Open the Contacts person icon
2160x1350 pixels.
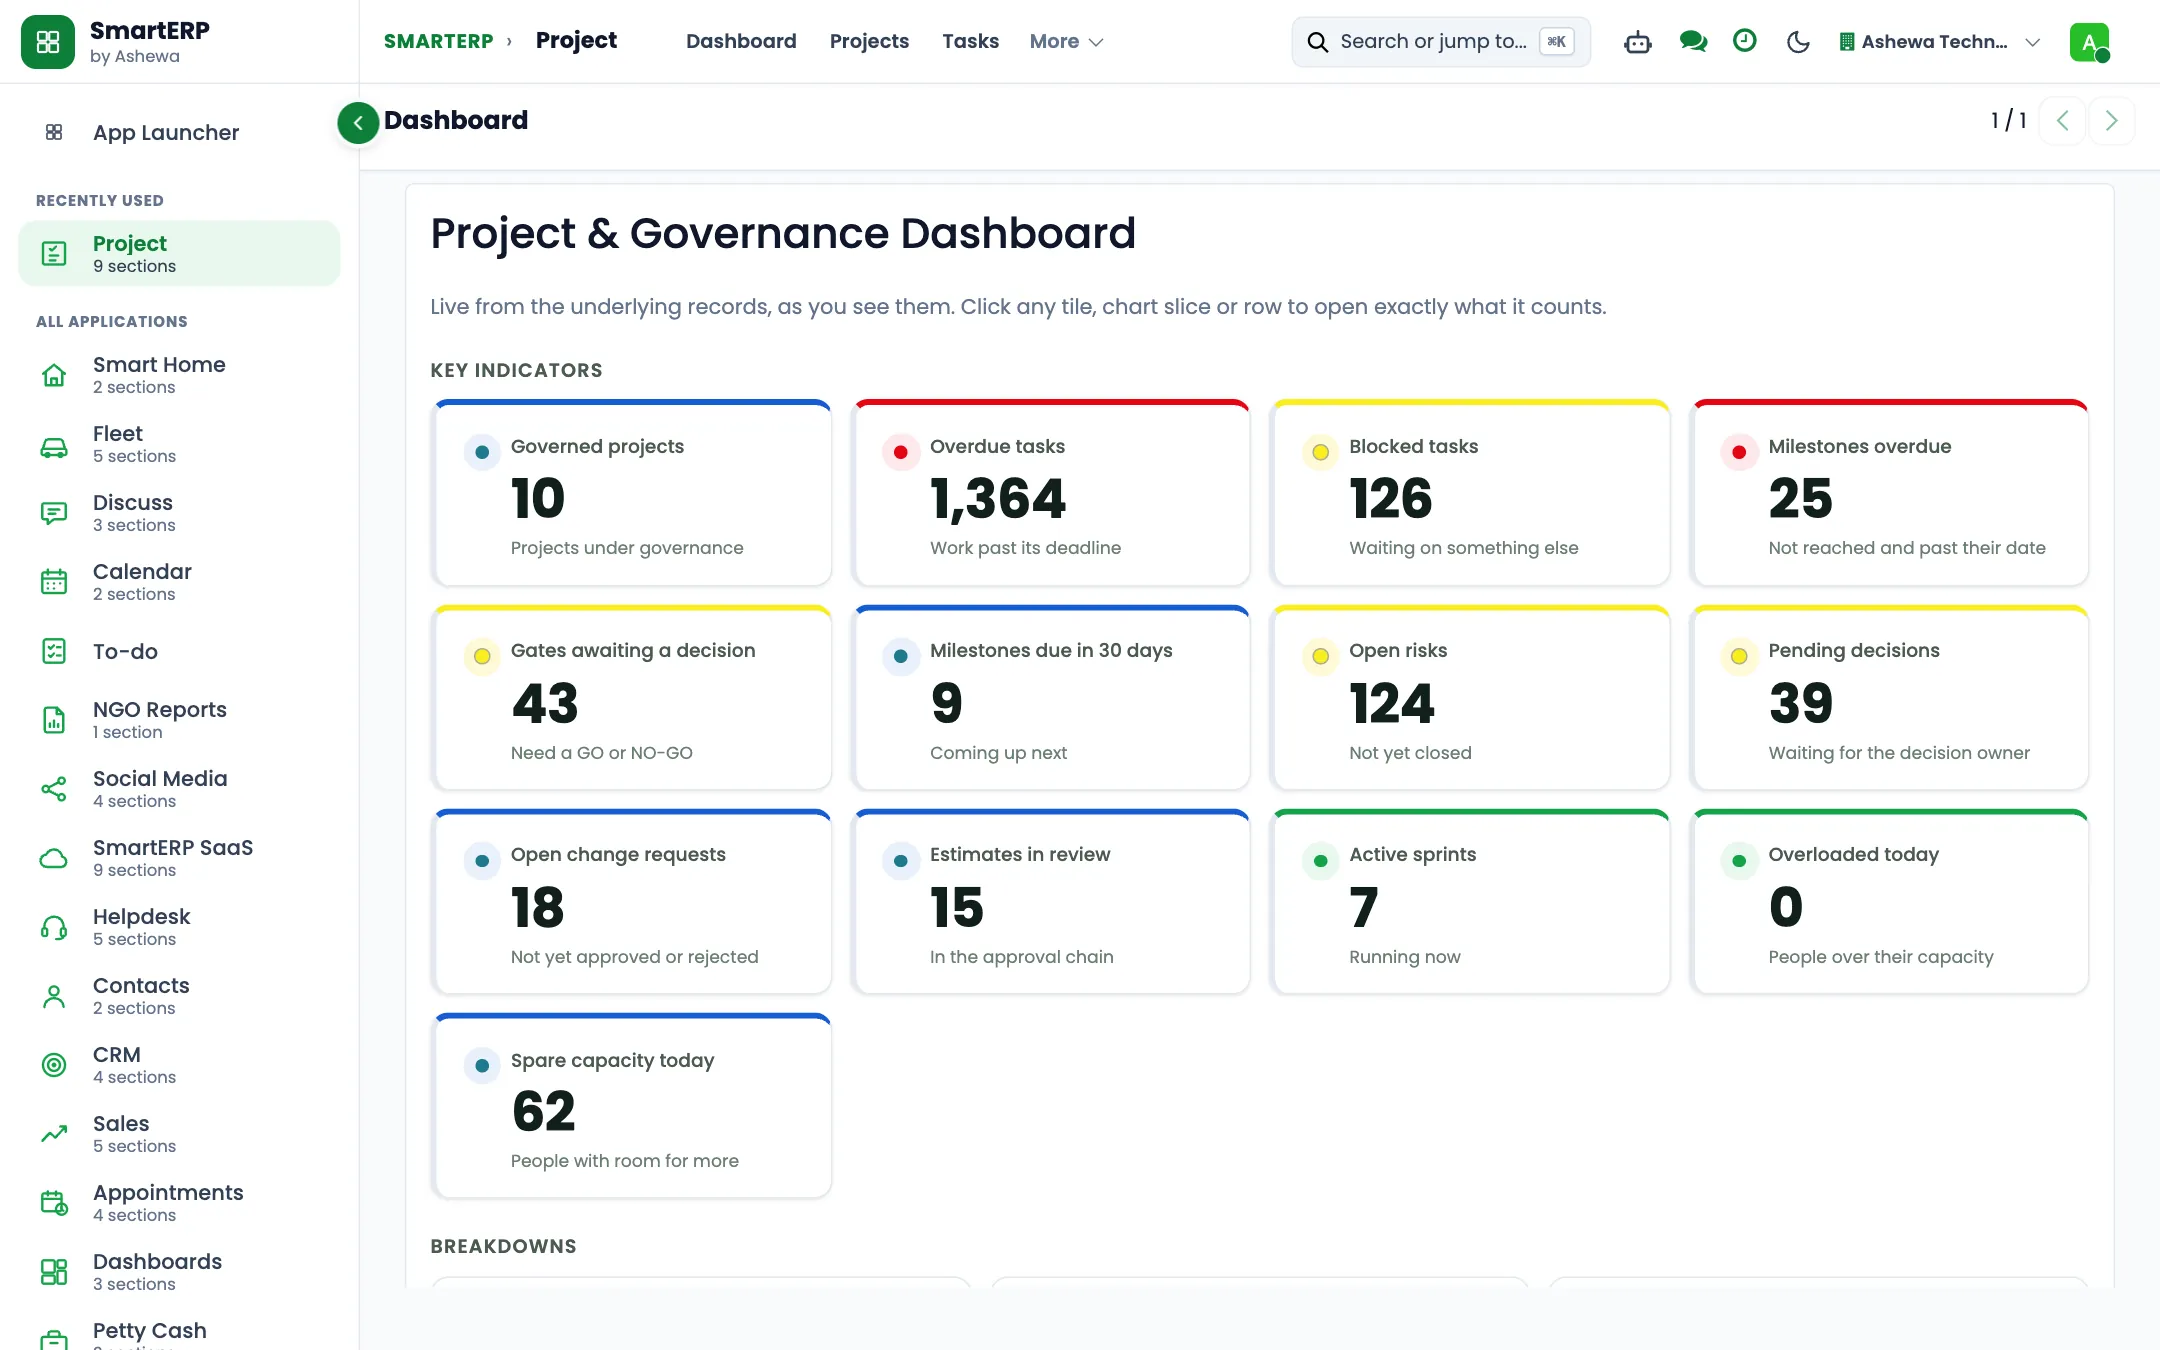(54, 996)
